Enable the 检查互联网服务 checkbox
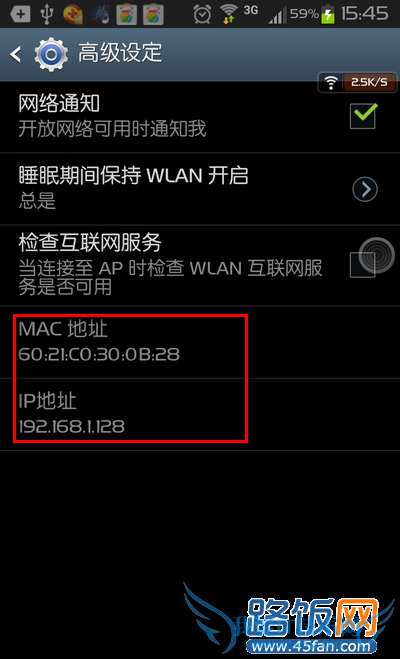Screen dimensions: 400x659 (363, 265)
